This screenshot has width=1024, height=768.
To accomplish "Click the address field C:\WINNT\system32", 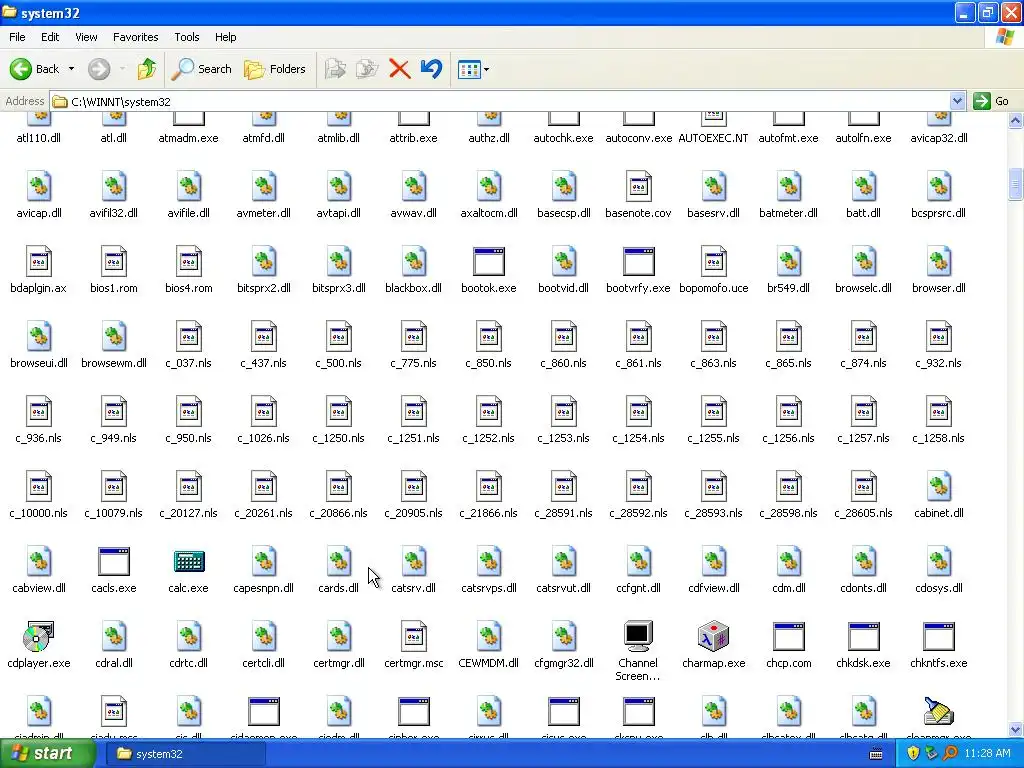I will (x=500, y=101).
